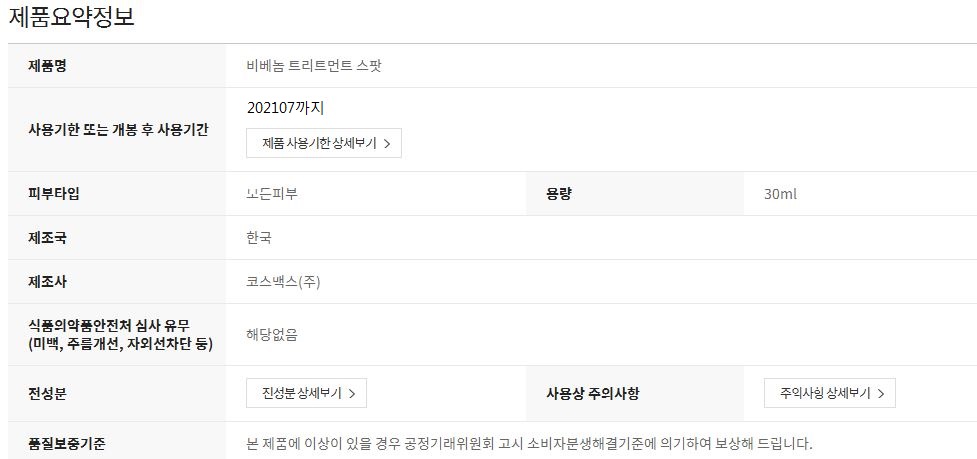
Task: Click the 품질보증기준 row label
Action: (x=67, y=442)
